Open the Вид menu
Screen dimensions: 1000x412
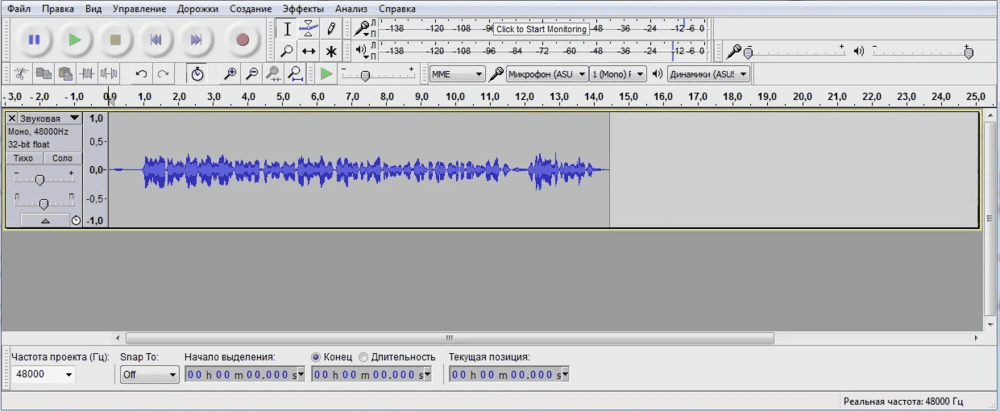point(93,9)
